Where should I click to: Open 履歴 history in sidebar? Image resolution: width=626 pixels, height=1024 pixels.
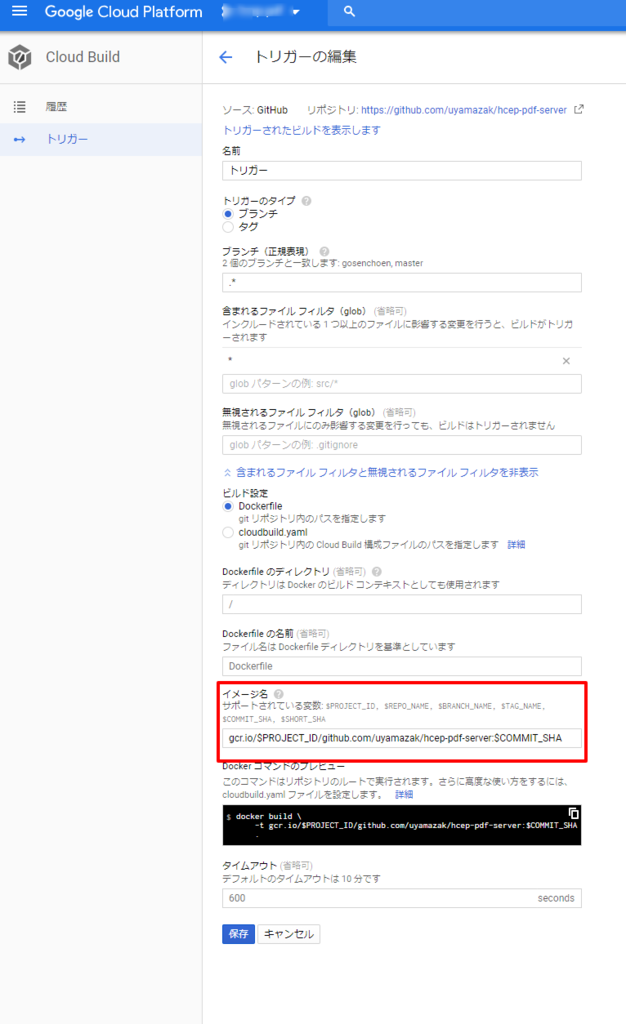pyautogui.click(x=56, y=106)
